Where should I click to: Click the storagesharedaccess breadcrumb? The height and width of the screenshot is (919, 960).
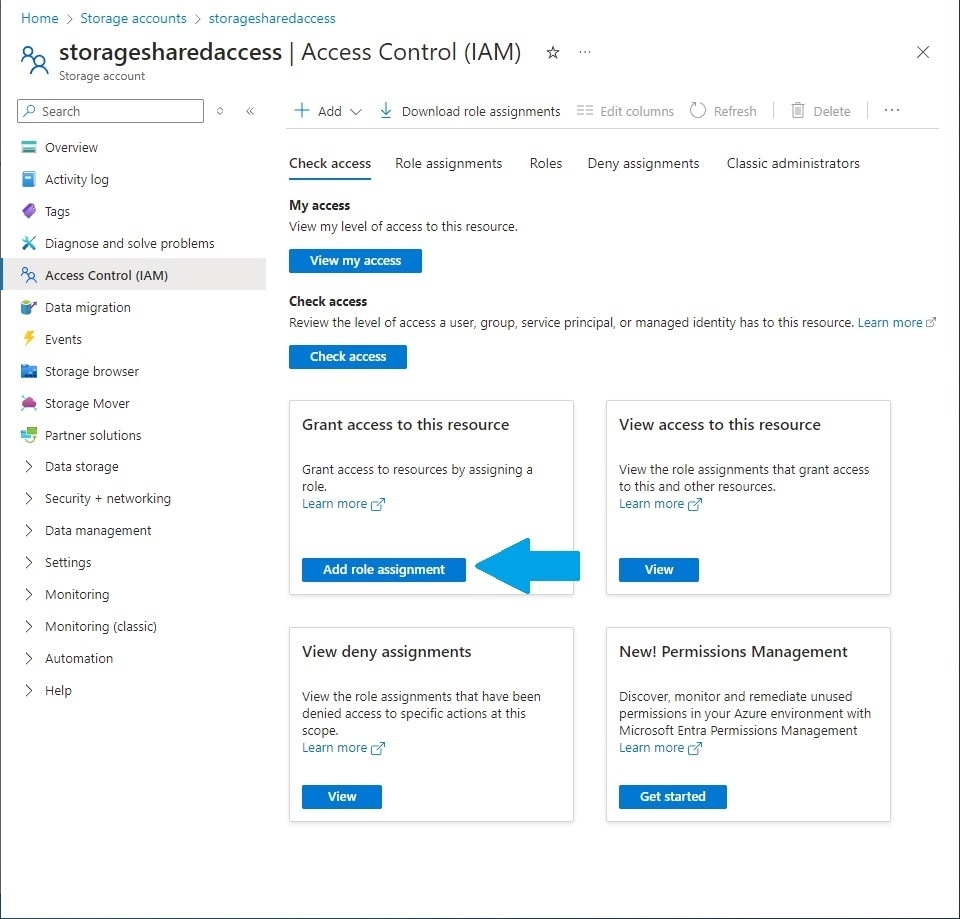point(272,18)
